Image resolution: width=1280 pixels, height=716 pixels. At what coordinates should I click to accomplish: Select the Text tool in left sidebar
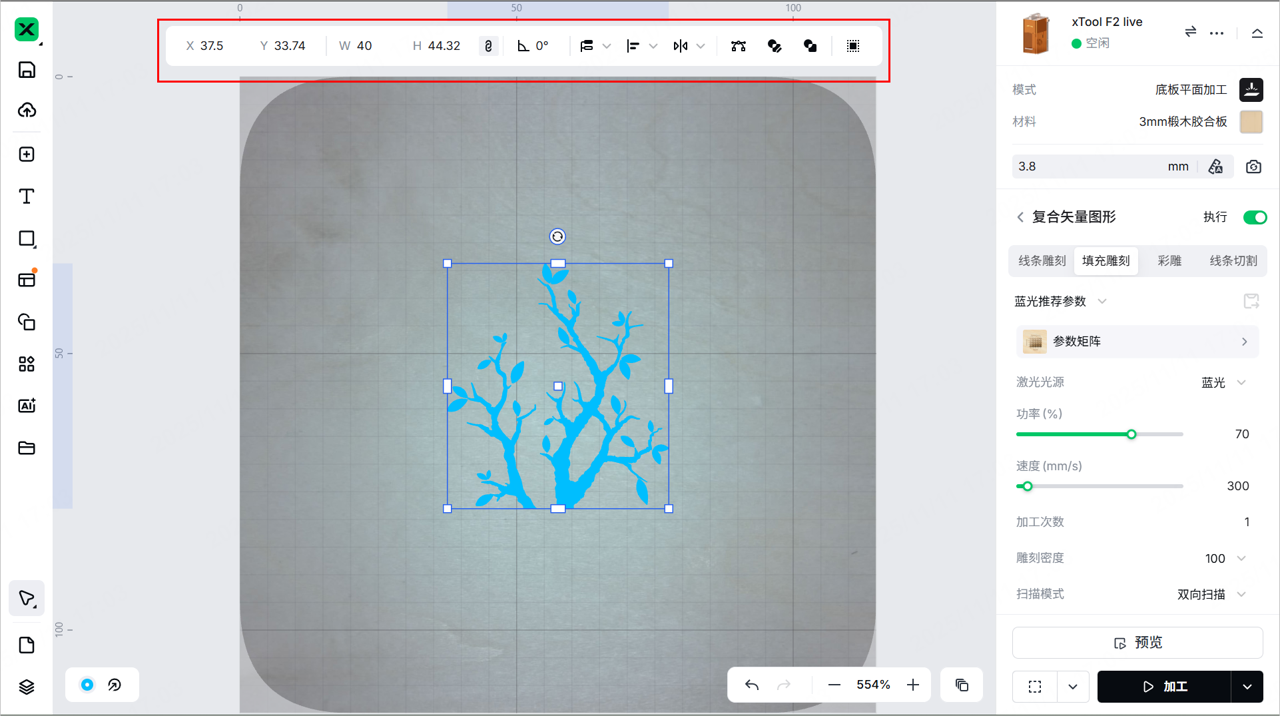click(27, 197)
